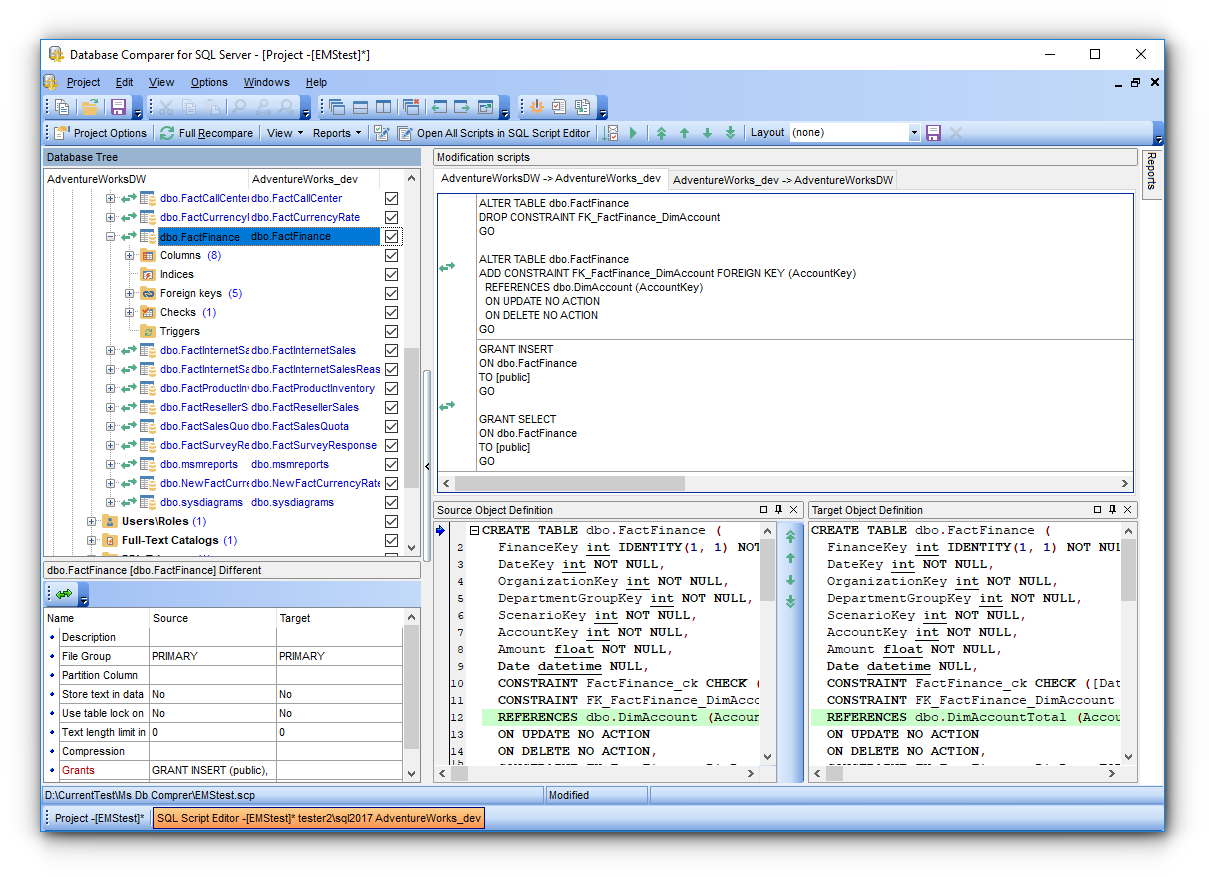Screen dimensions: 1209x877
Task: Click the Cascade windows icon
Action: [337, 107]
